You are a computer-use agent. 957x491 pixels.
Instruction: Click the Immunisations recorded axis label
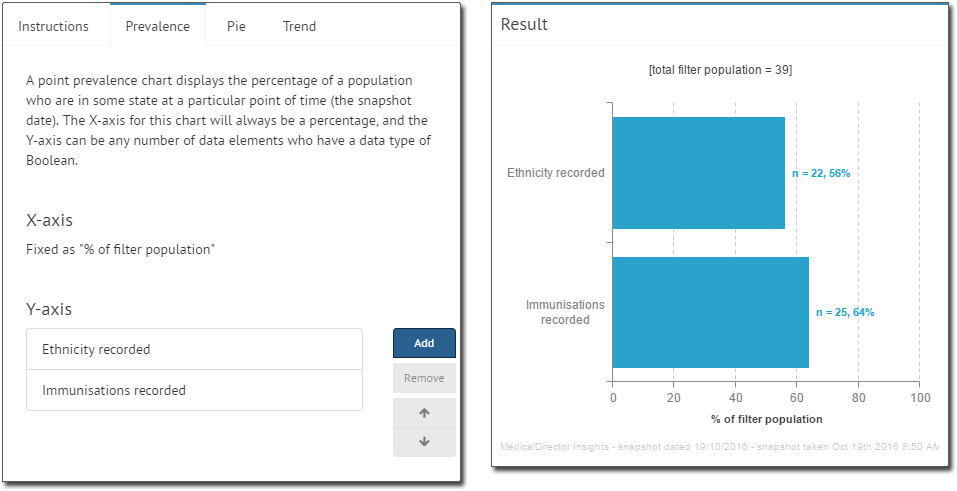coord(565,312)
